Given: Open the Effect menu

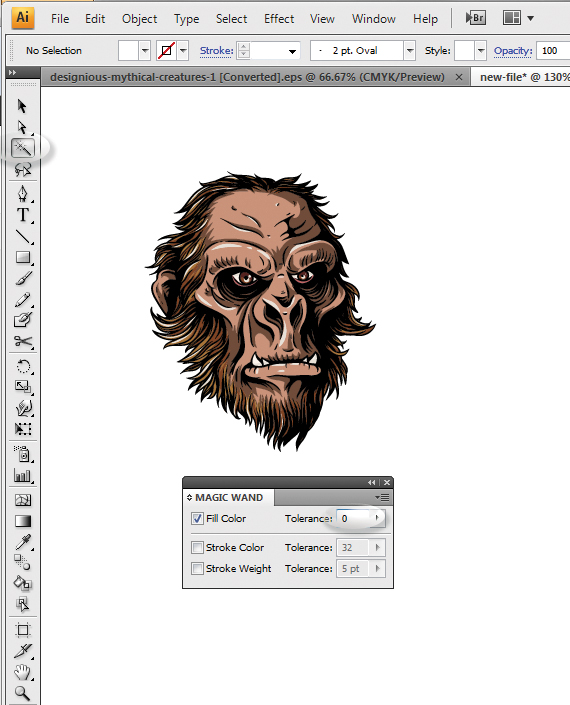Looking at the screenshot, I should point(279,19).
